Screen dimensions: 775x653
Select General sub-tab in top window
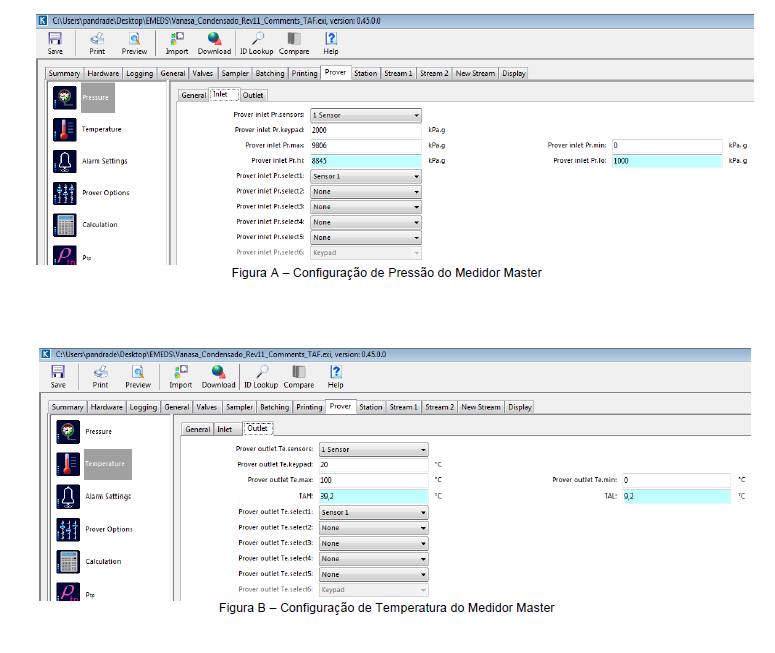point(193,95)
